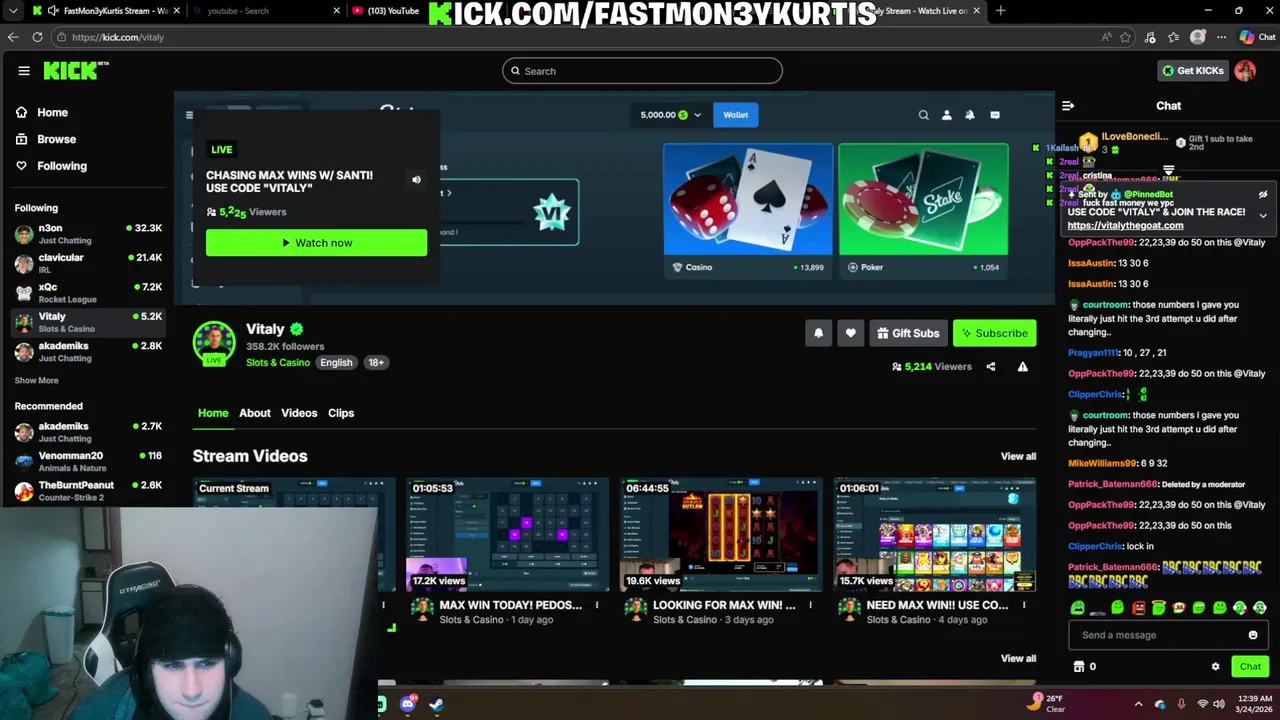The width and height of the screenshot is (1280, 720).
Task: Show hidden system tray icons
Action: point(1138,705)
